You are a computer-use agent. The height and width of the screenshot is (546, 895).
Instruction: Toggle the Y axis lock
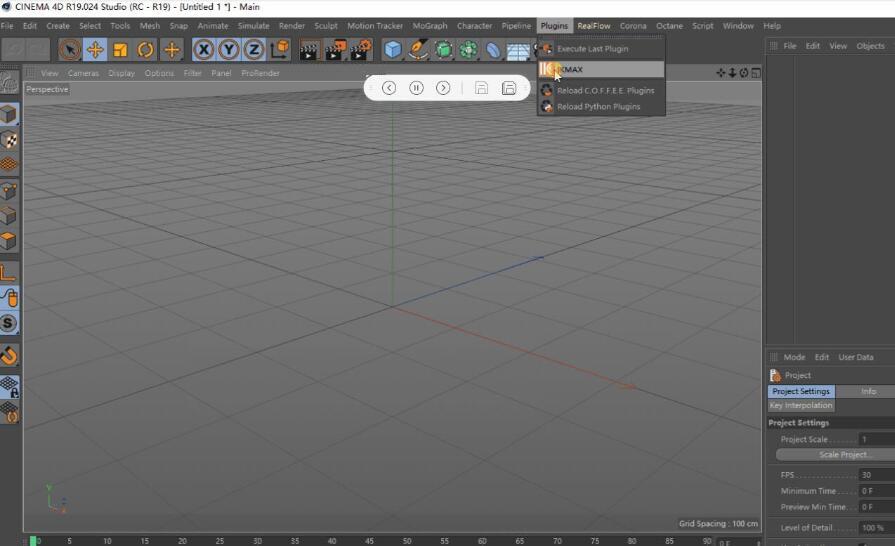tap(229, 50)
